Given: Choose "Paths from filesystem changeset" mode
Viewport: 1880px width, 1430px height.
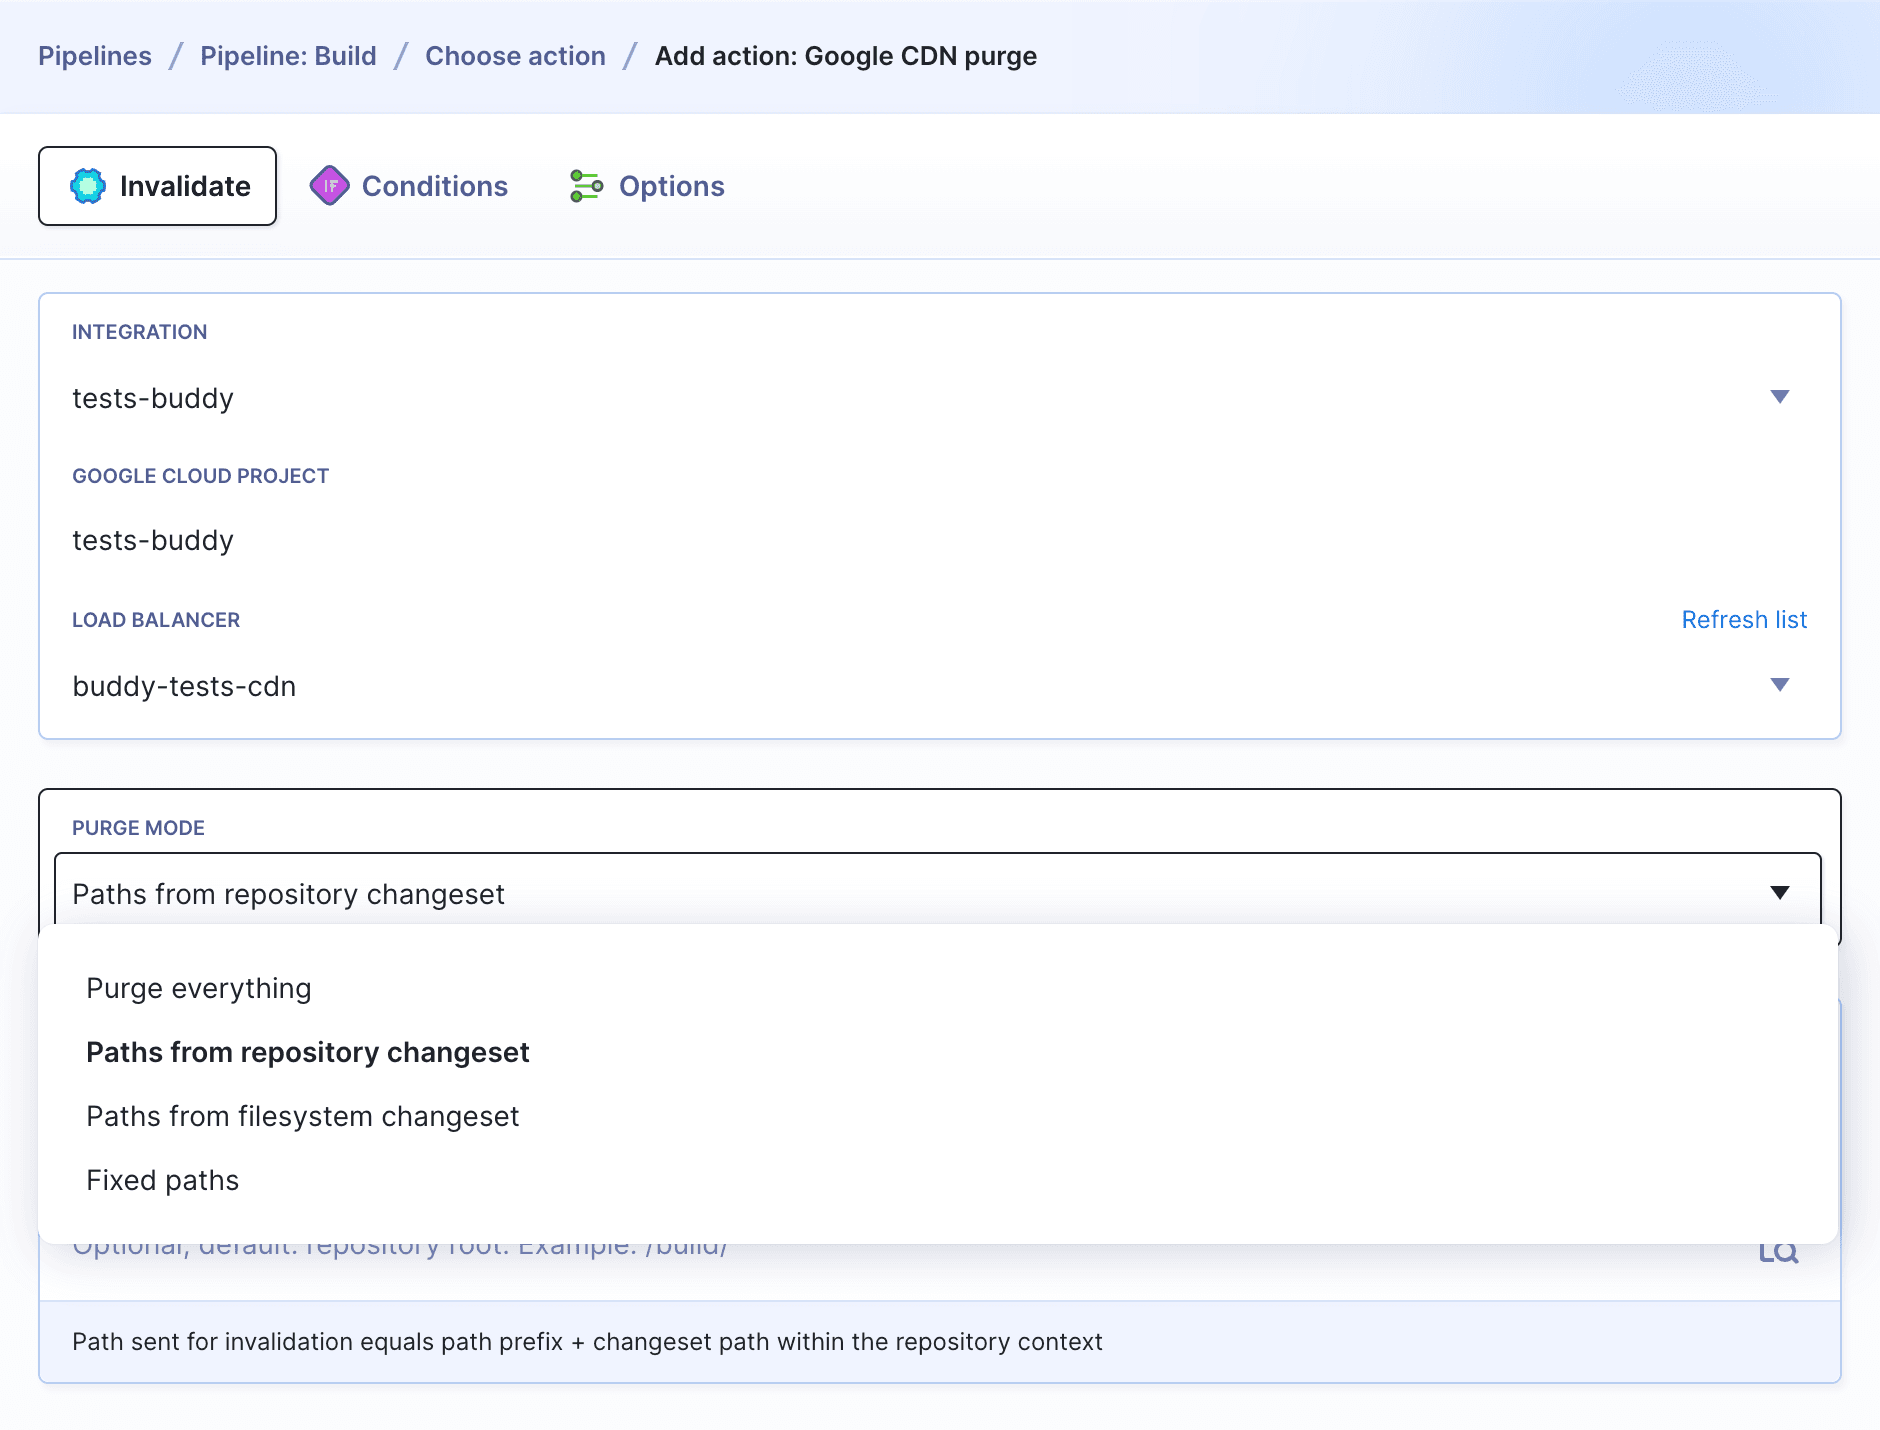Looking at the screenshot, I should (302, 1116).
